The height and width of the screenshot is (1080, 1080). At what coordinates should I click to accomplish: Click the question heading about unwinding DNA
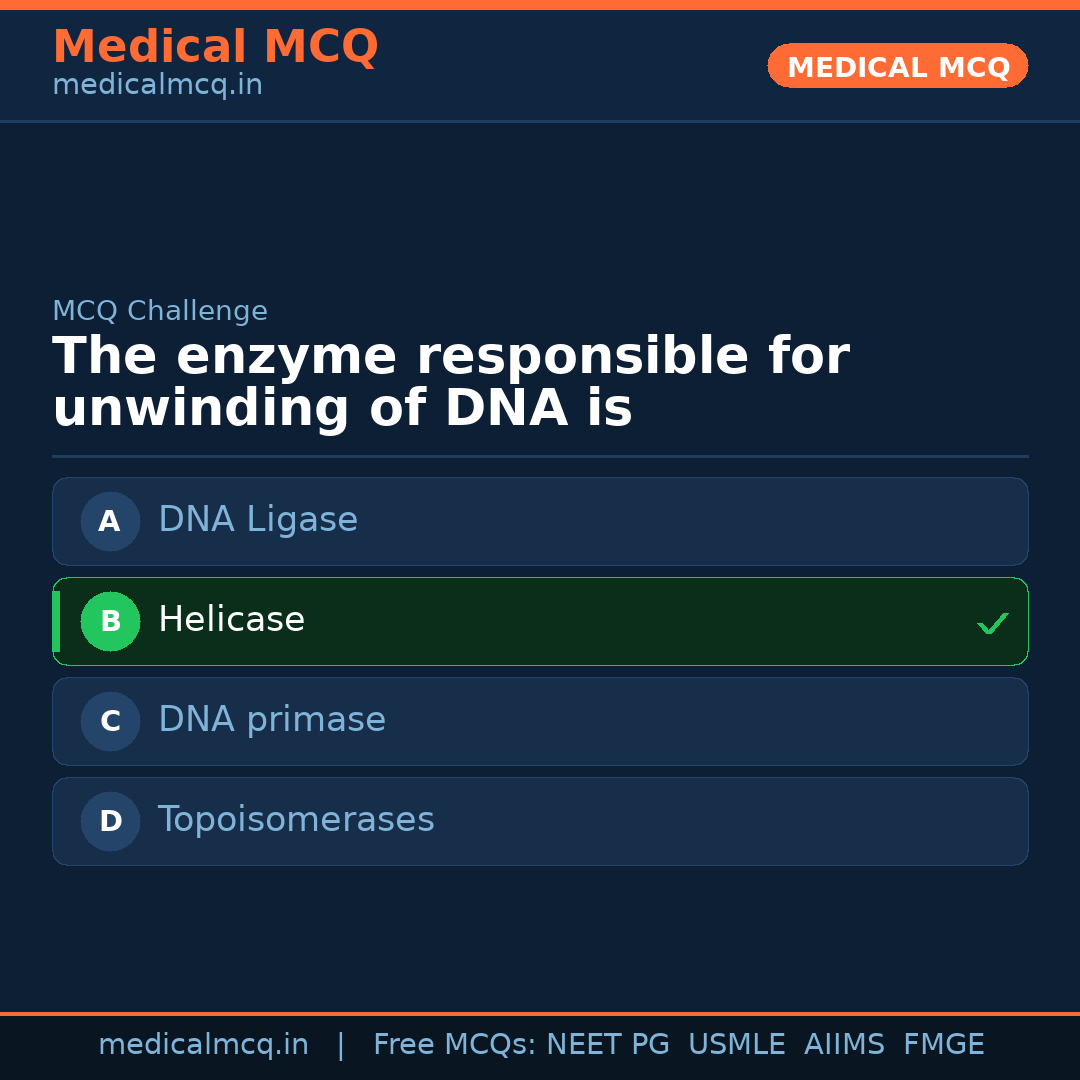(450, 383)
